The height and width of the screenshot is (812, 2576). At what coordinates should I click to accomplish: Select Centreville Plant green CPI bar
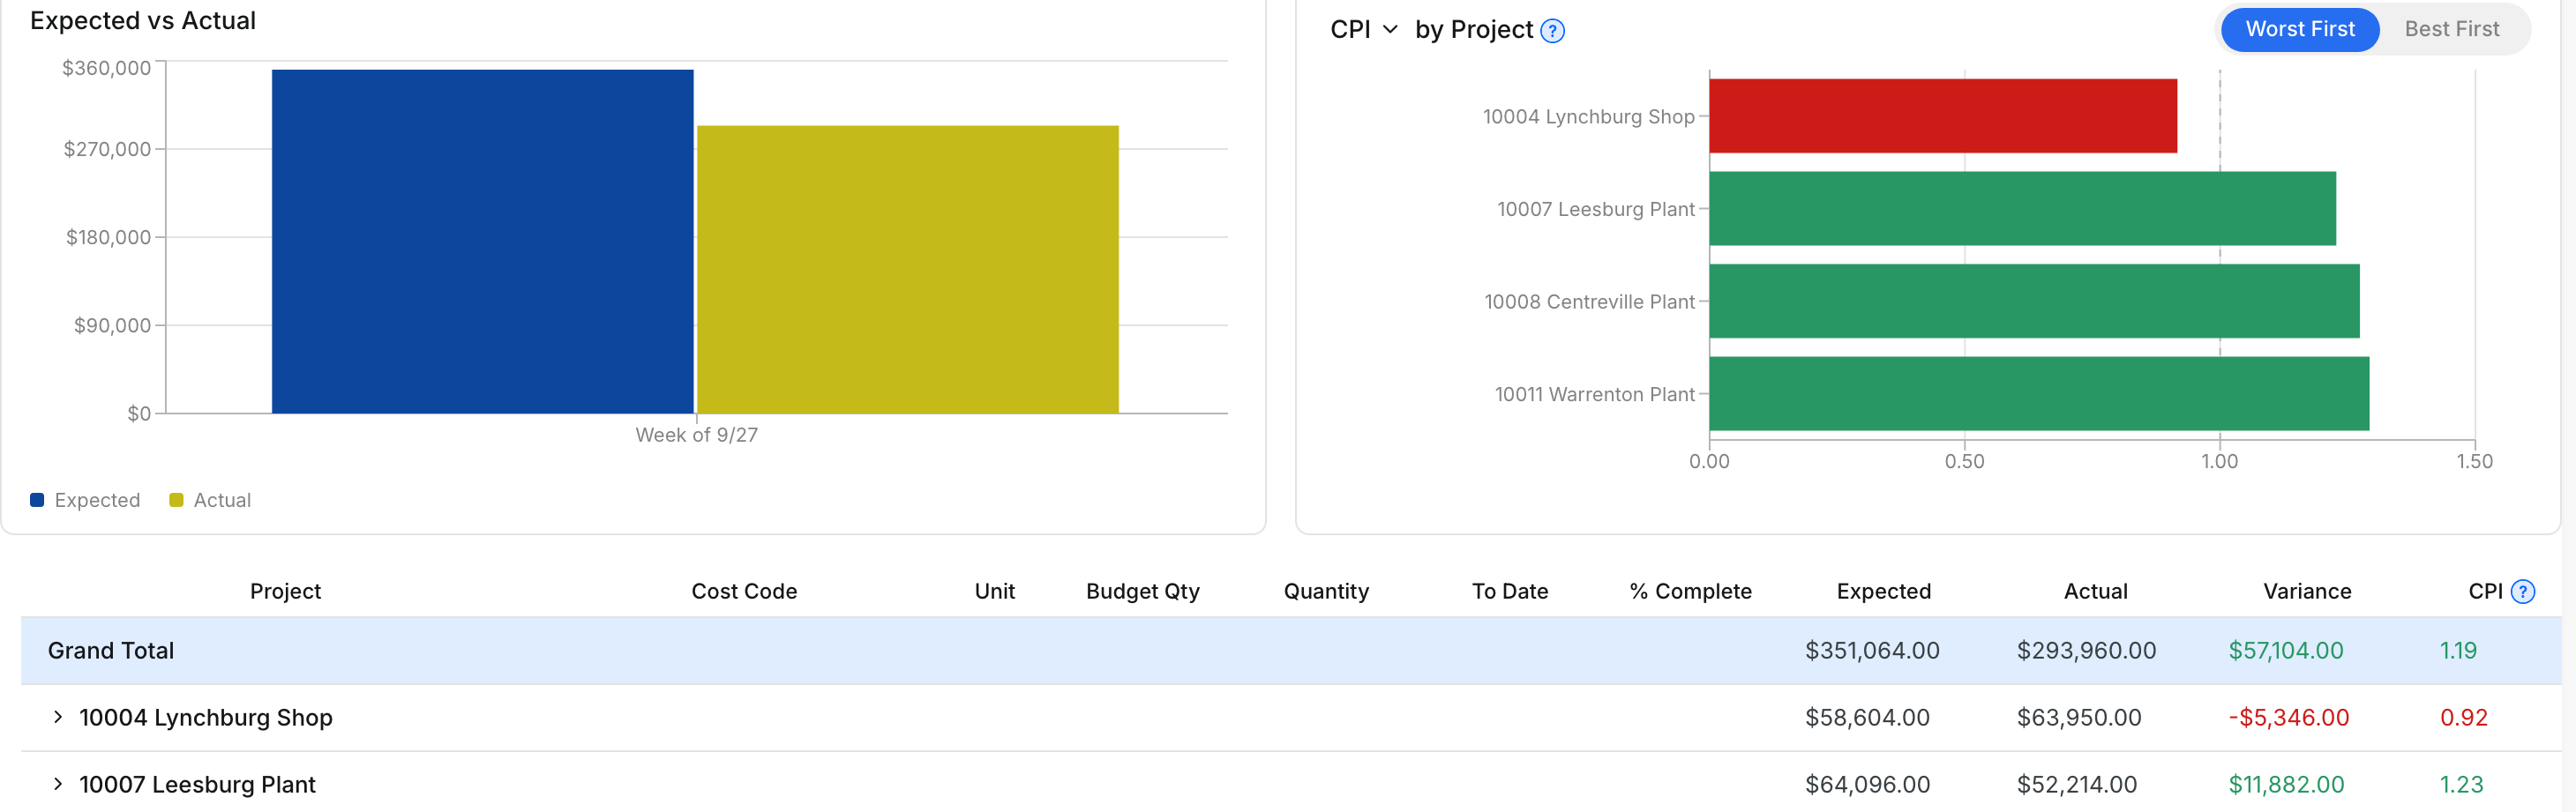pyautogui.click(x=2034, y=301)
